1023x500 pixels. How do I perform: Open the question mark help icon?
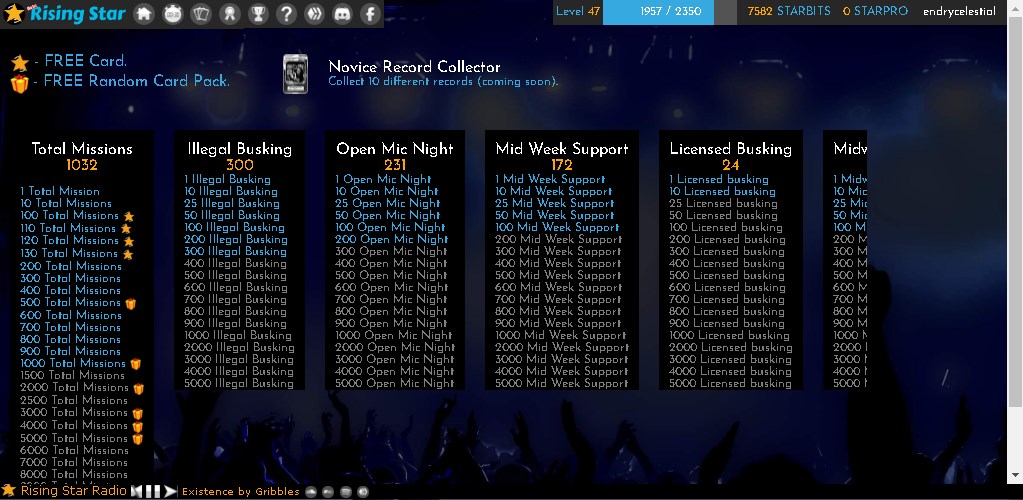coord(286,14)
